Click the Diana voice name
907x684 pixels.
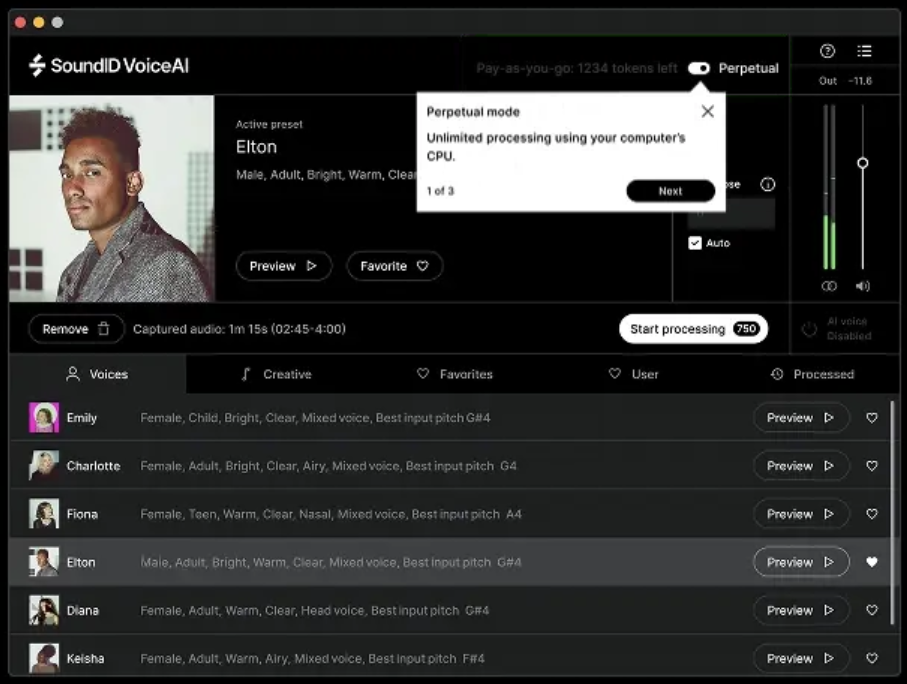[83, 611]
